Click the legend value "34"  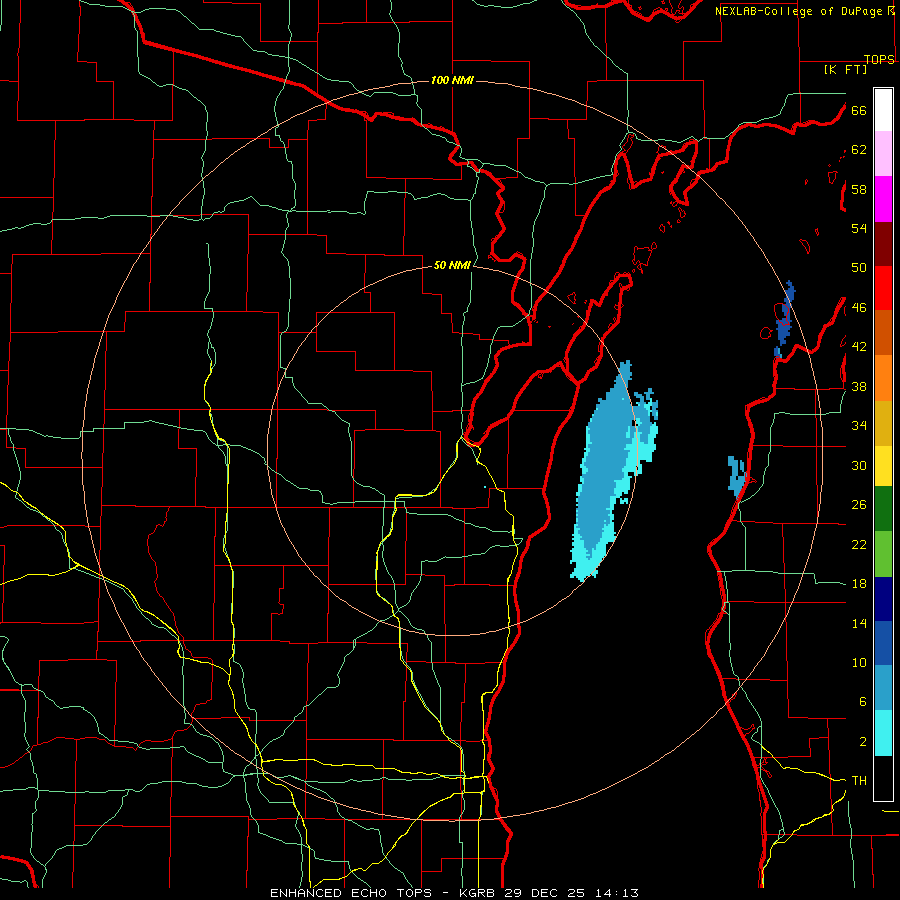pos(859,426)
